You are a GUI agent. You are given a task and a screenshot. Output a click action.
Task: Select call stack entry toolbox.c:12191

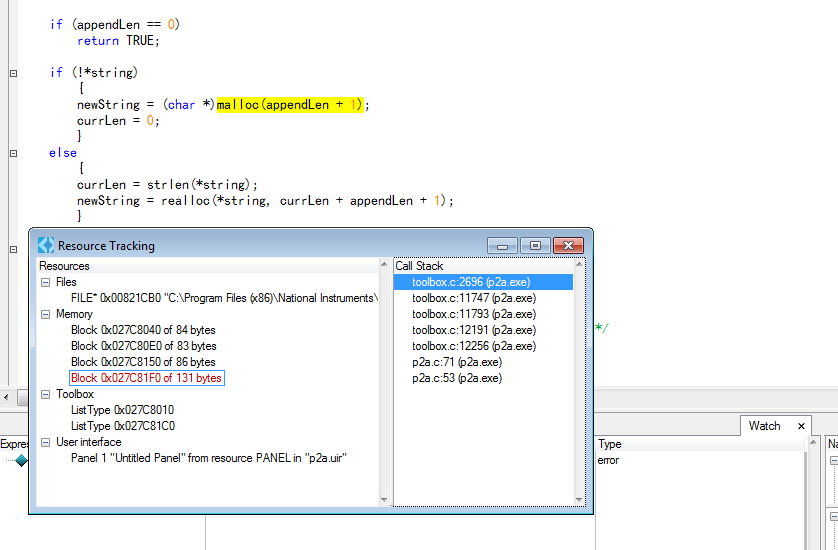tap(474, 330)
